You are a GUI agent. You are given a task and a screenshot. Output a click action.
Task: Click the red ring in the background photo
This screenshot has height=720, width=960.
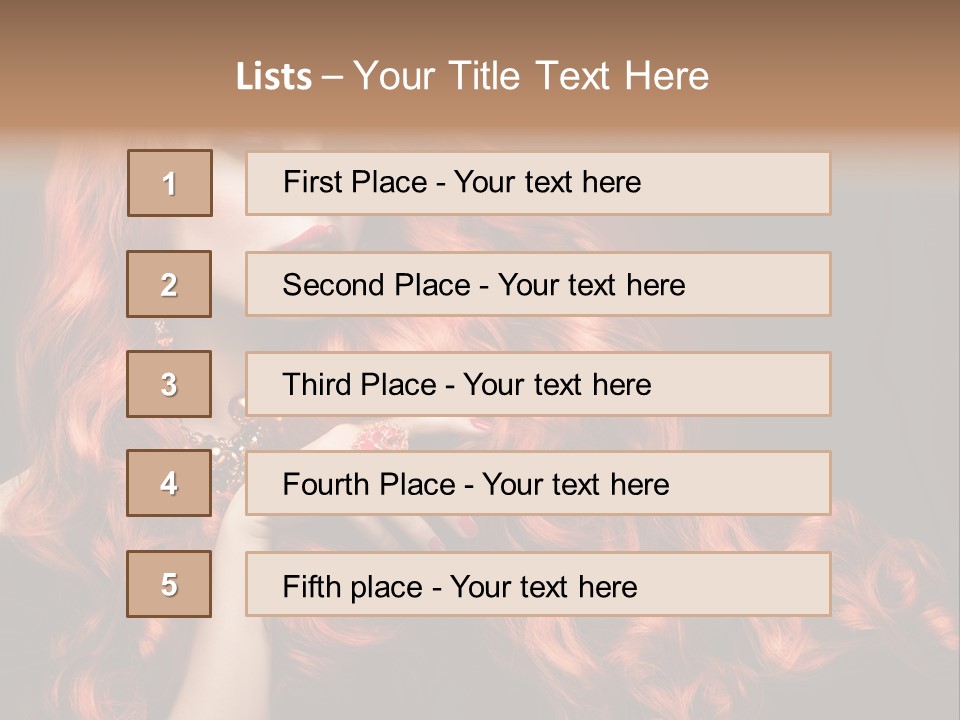click(380, 435)
